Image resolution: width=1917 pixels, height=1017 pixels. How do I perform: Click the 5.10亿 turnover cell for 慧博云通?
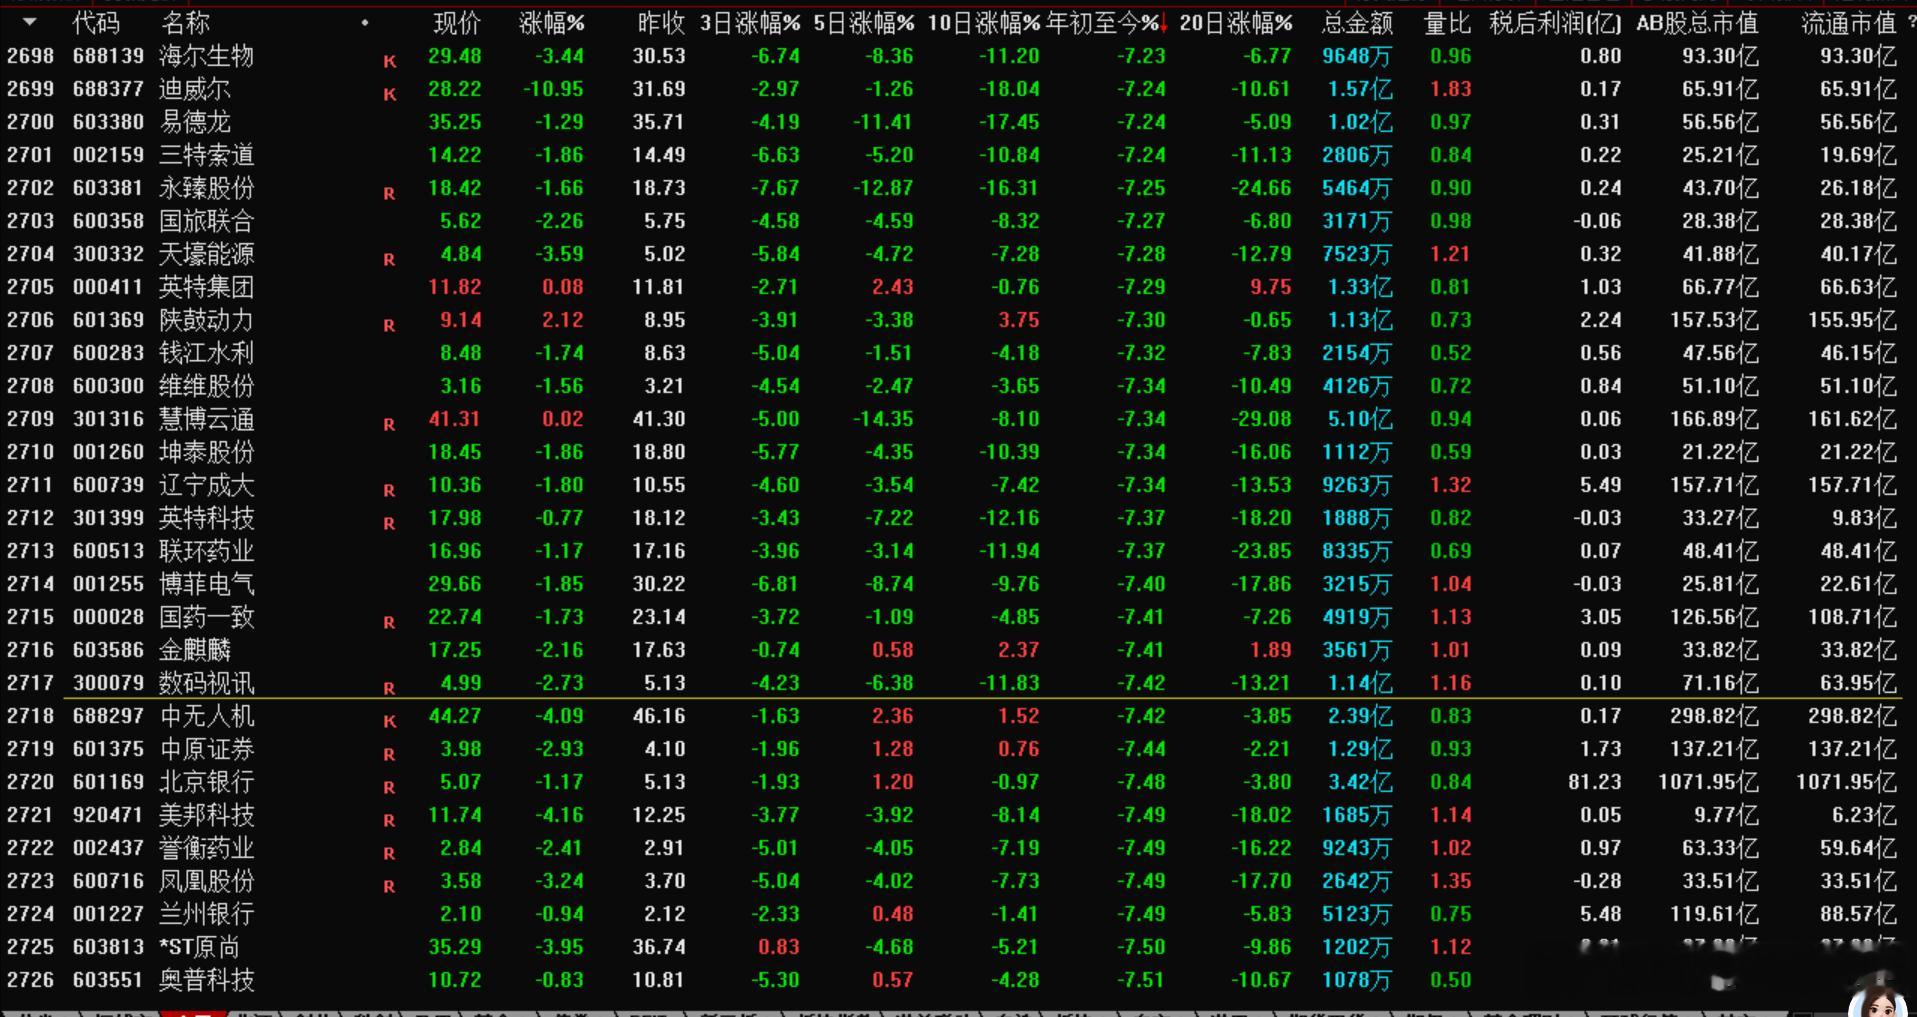[1359, 419]
